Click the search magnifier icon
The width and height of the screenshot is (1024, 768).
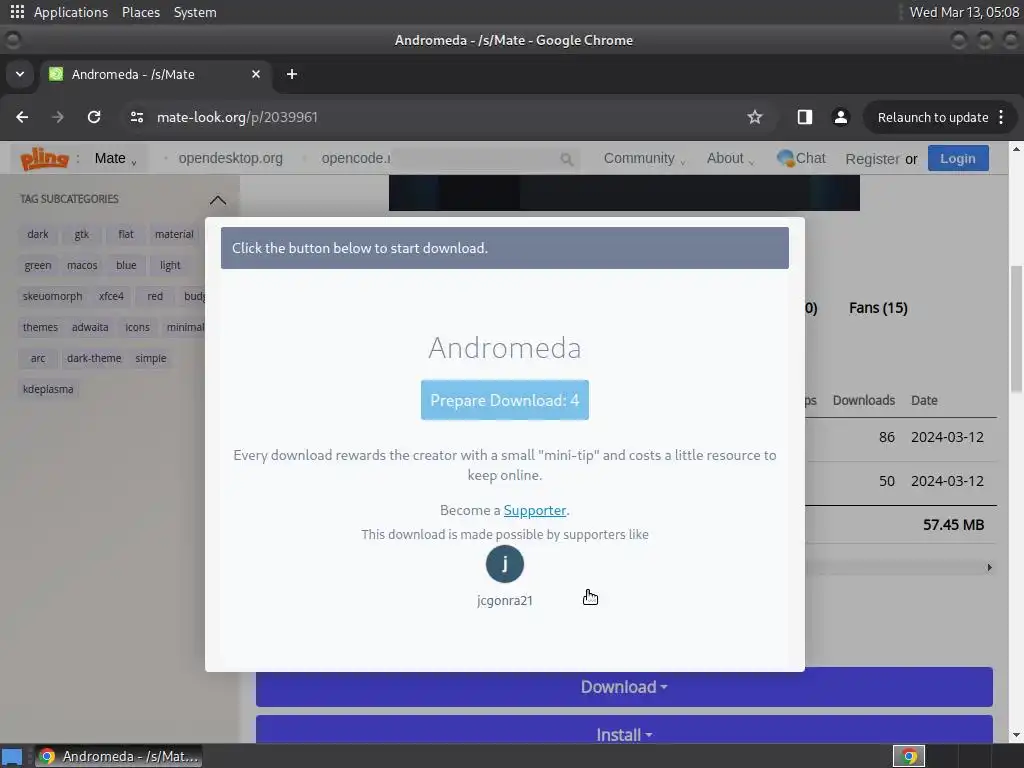pos(566,159)
